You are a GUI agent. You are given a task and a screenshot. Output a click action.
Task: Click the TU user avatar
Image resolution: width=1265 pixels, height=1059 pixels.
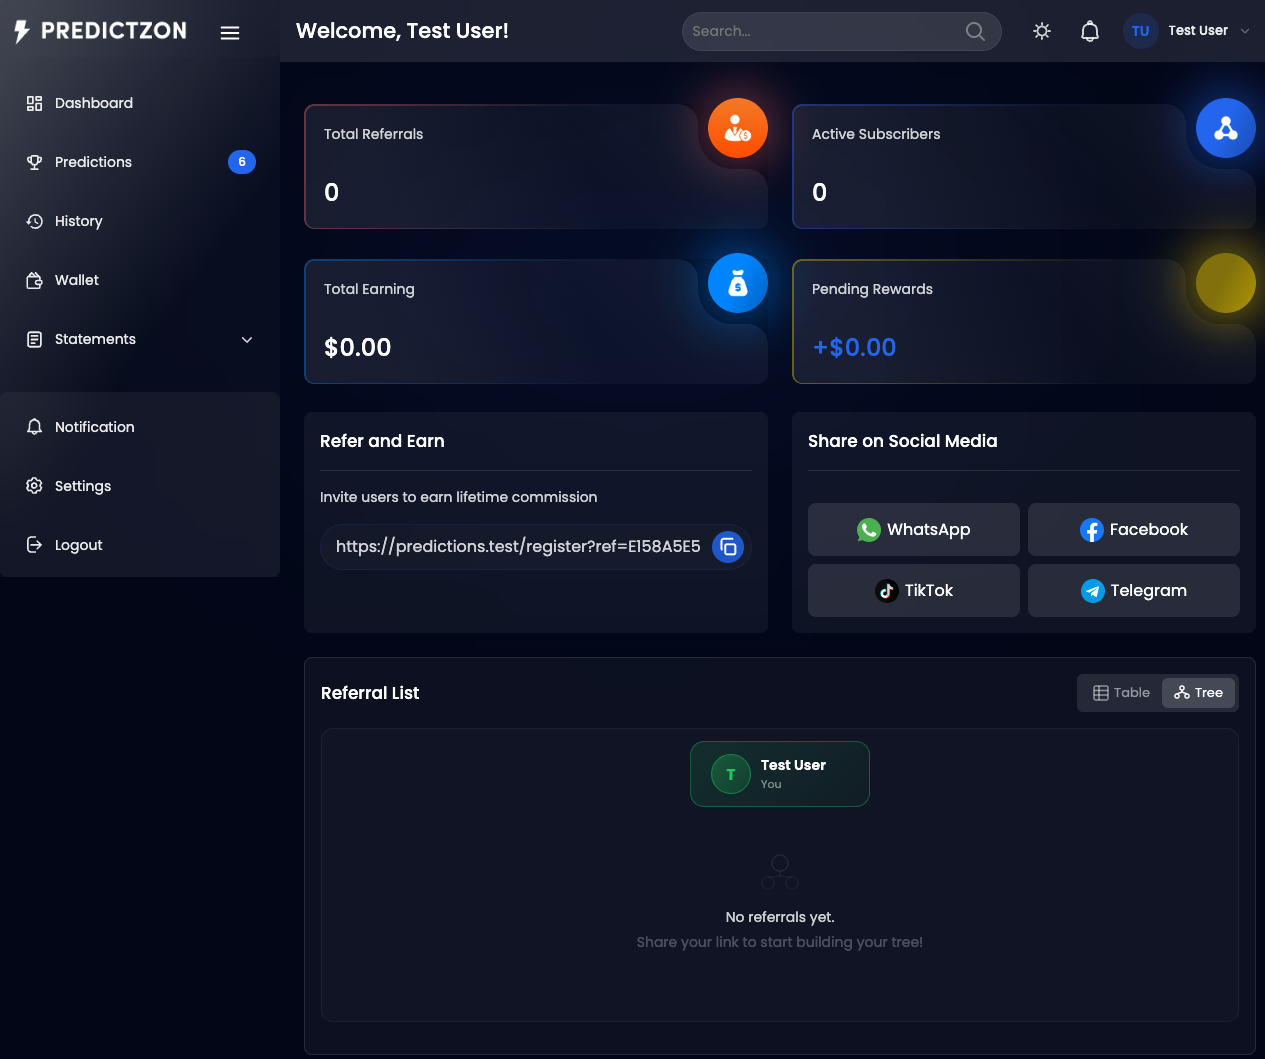(x=1140, y=31)
